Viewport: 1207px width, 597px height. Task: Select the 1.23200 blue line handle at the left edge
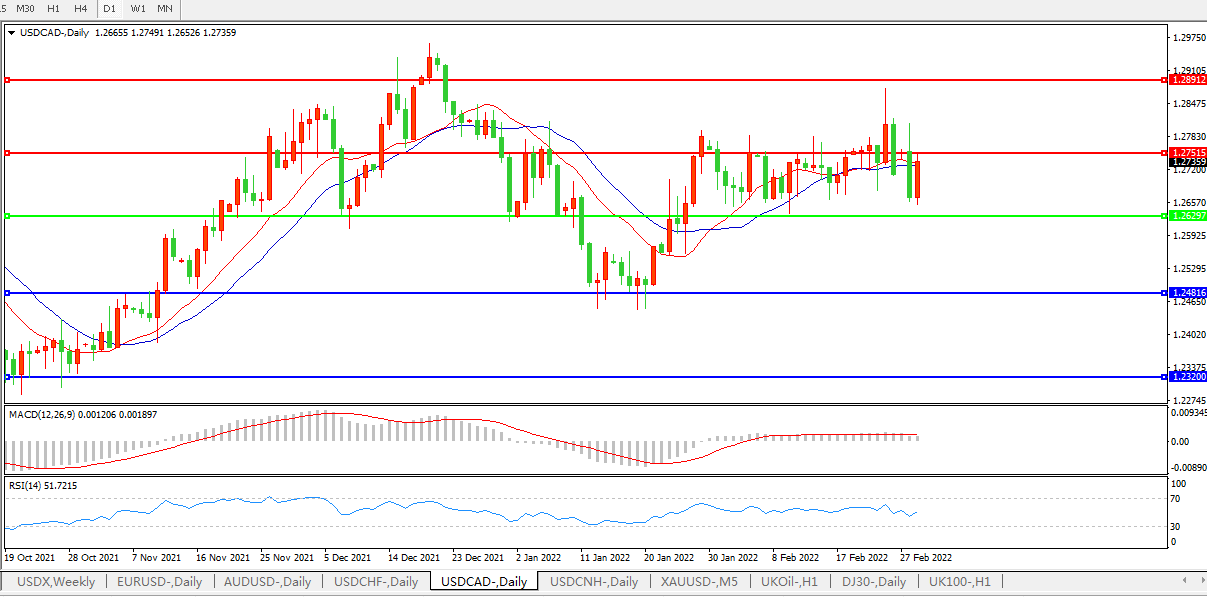[x=7, y=377]
